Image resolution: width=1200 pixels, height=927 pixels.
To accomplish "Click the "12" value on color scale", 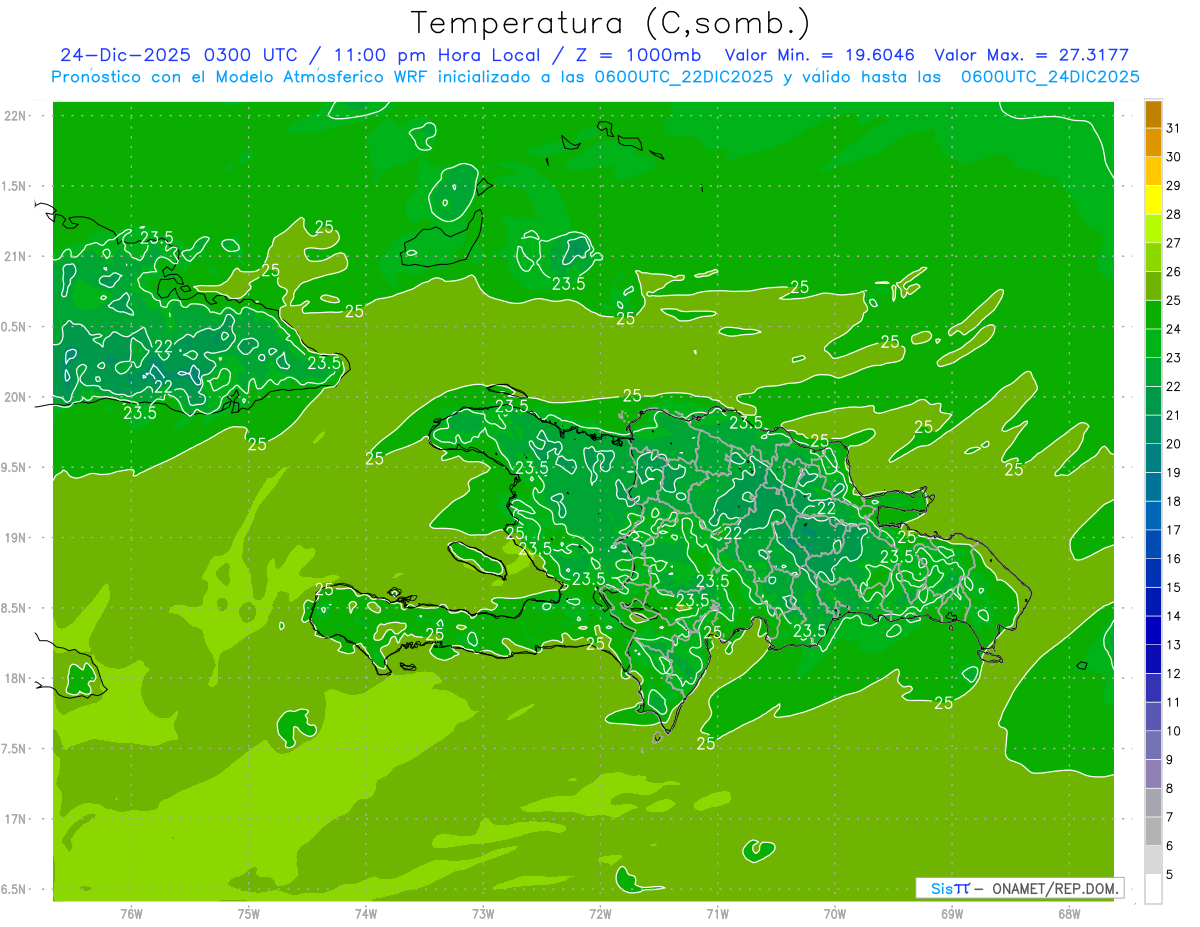I will 1174,674.
